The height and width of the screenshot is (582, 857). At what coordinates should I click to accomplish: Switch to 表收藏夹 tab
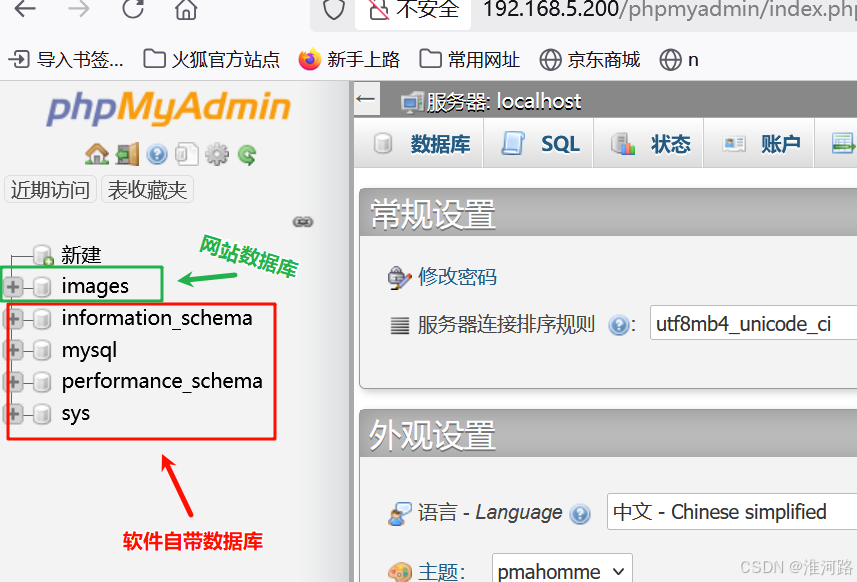coord(147,190)
